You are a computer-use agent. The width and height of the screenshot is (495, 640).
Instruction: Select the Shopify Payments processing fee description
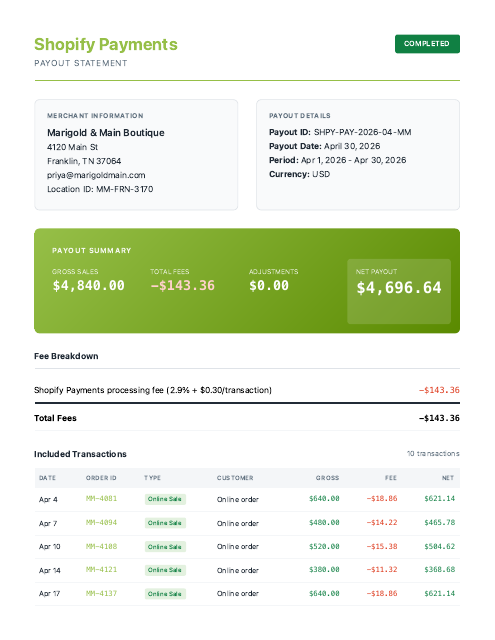[153, 390]
